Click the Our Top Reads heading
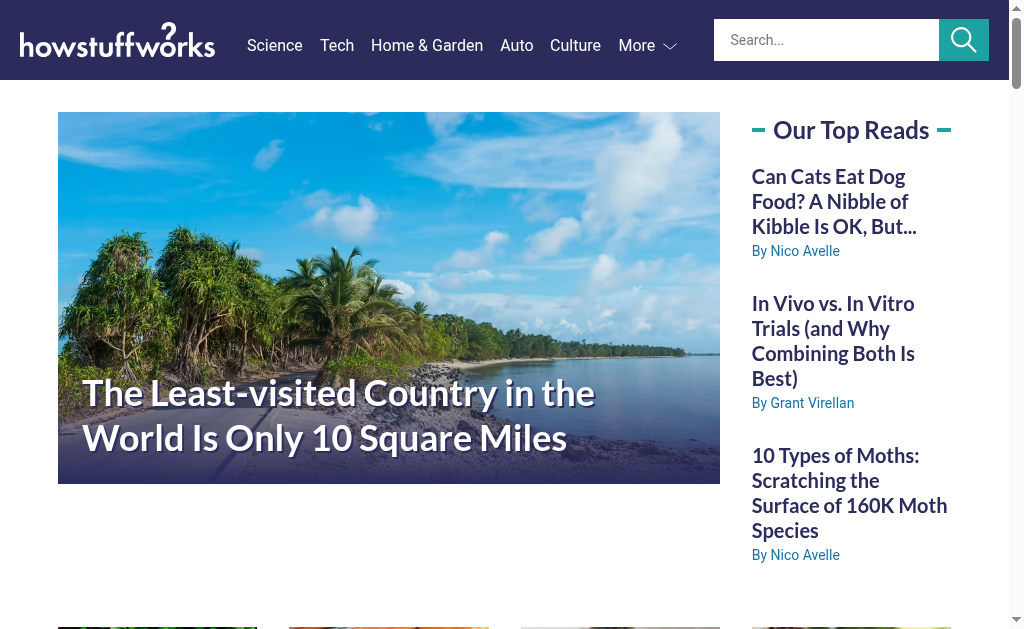Viewport: 1024px width, 629px height. [851, 131]
